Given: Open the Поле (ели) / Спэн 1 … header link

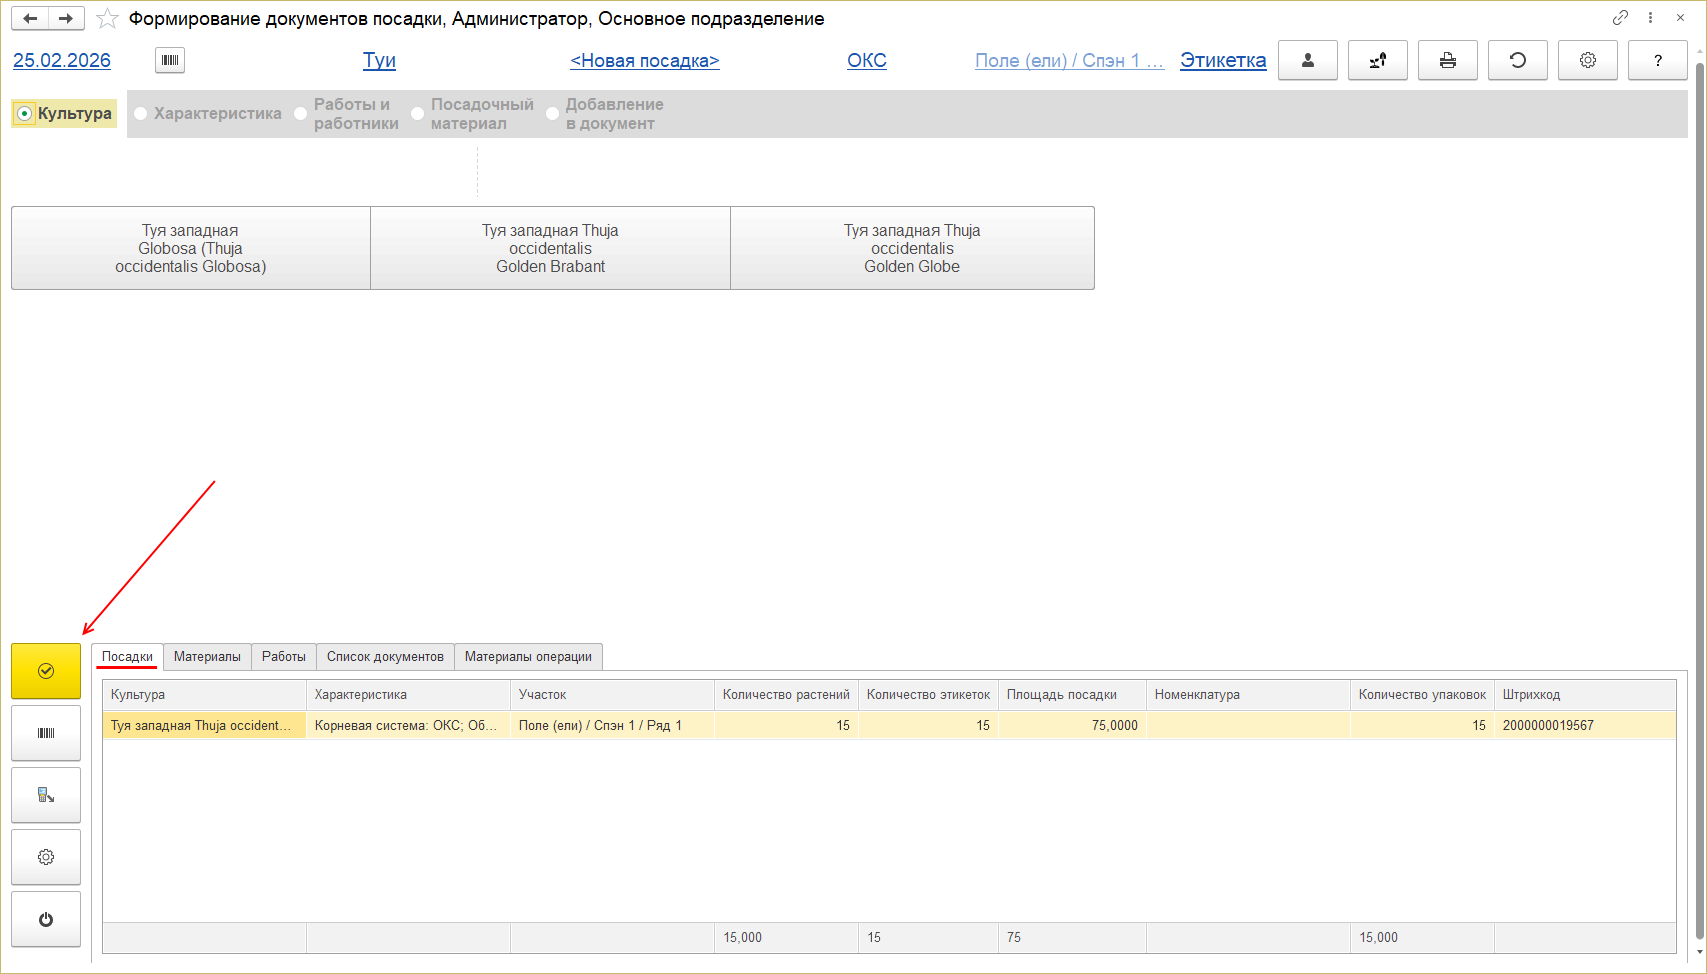Looking at the screenshot, I should [1069, 60].
